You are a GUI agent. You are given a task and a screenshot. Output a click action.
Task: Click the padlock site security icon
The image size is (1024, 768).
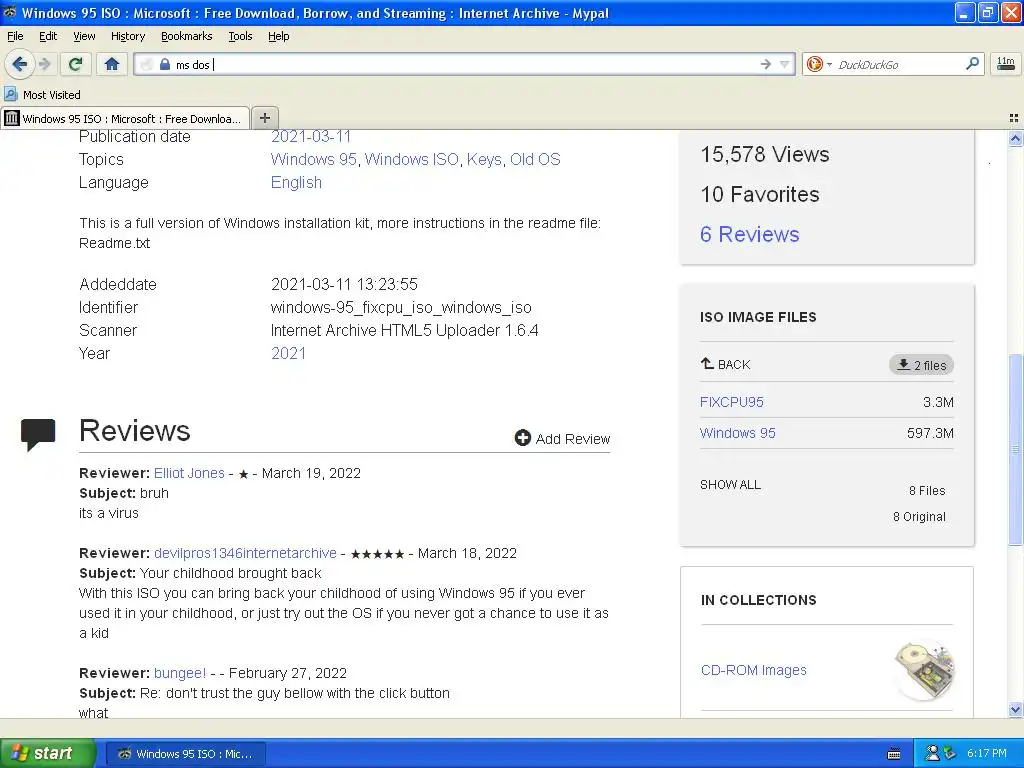click(165, 64)
